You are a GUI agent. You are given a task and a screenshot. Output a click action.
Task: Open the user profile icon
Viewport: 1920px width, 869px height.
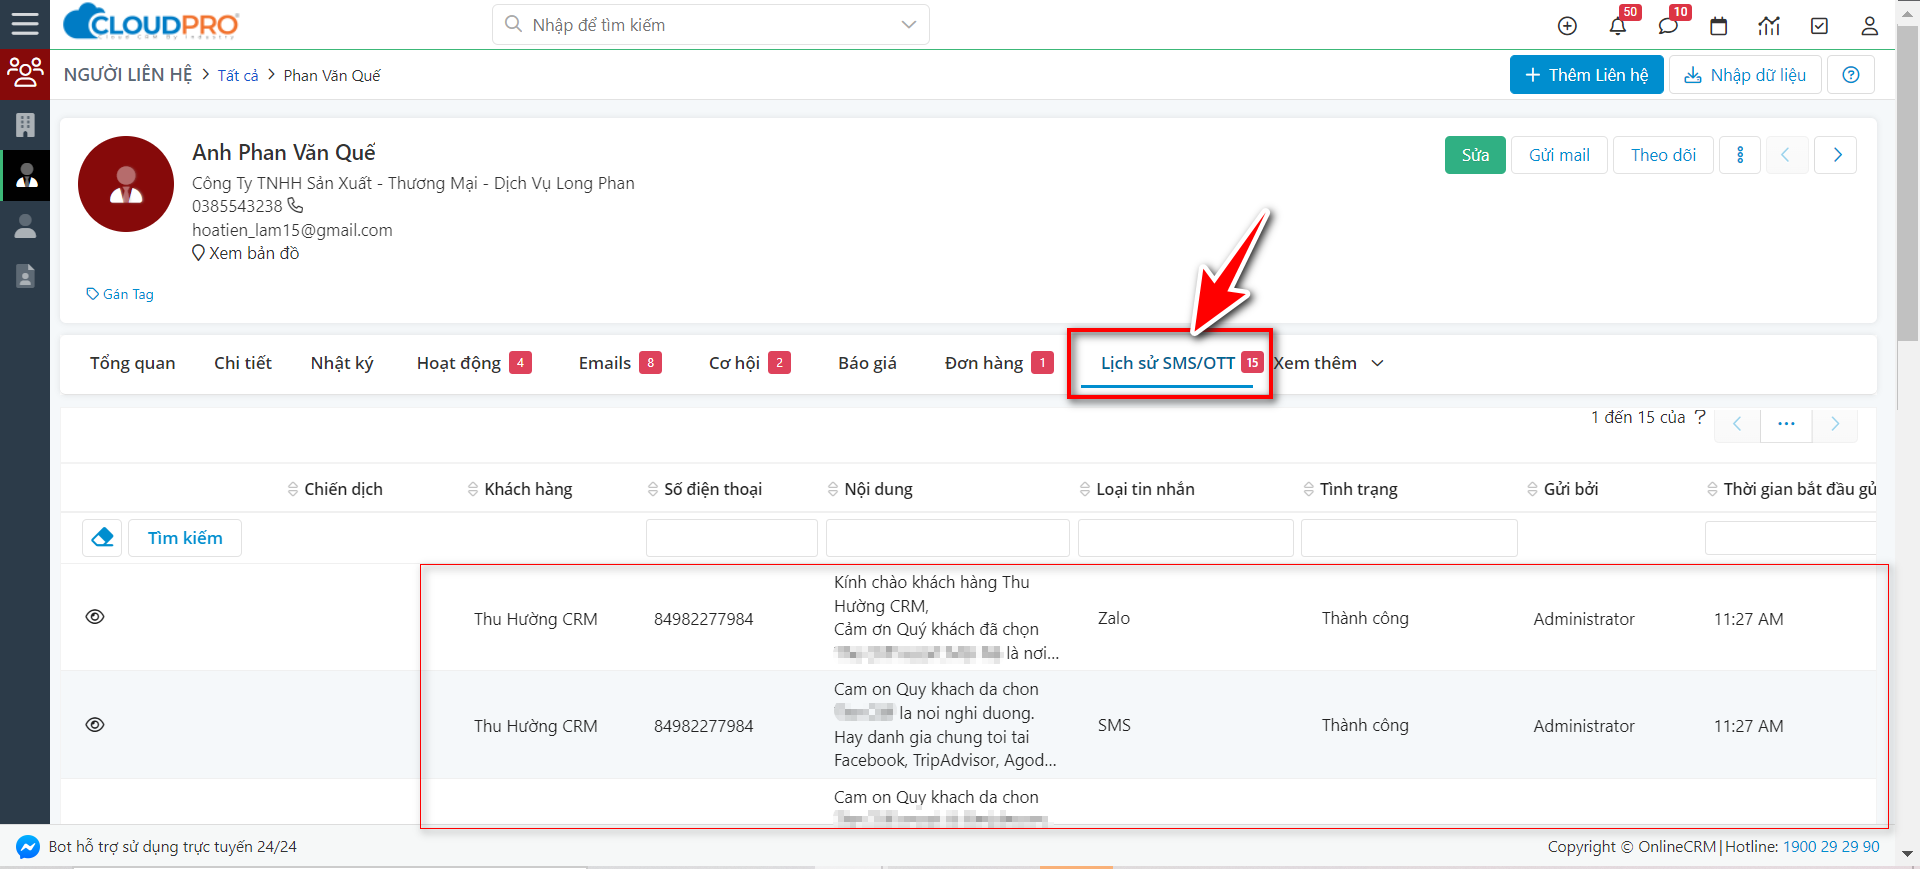click(x=1870, y=26)
